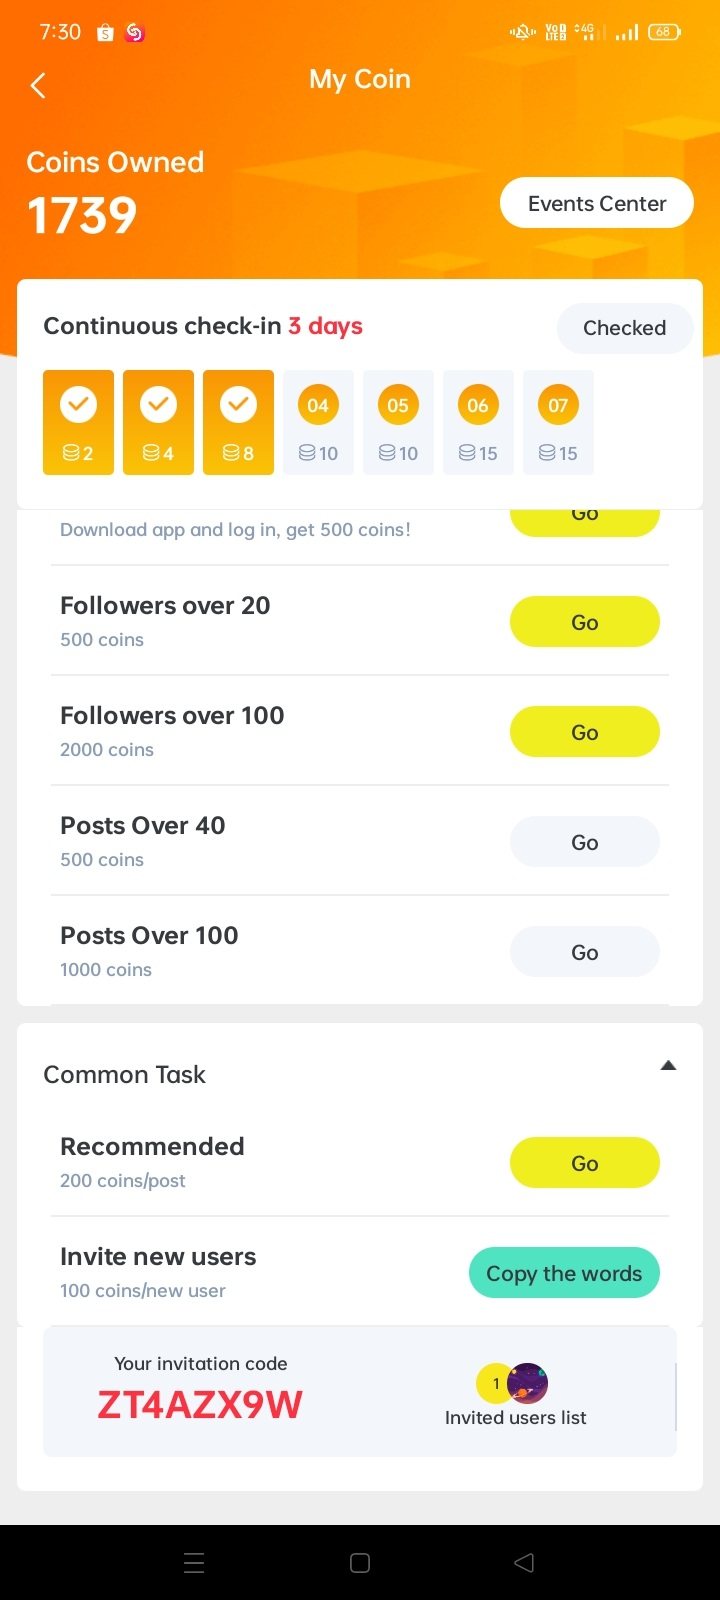Tap the day 05 coin reward
This screenshot has height=1600, width=720.
click(x=398, y=422)
